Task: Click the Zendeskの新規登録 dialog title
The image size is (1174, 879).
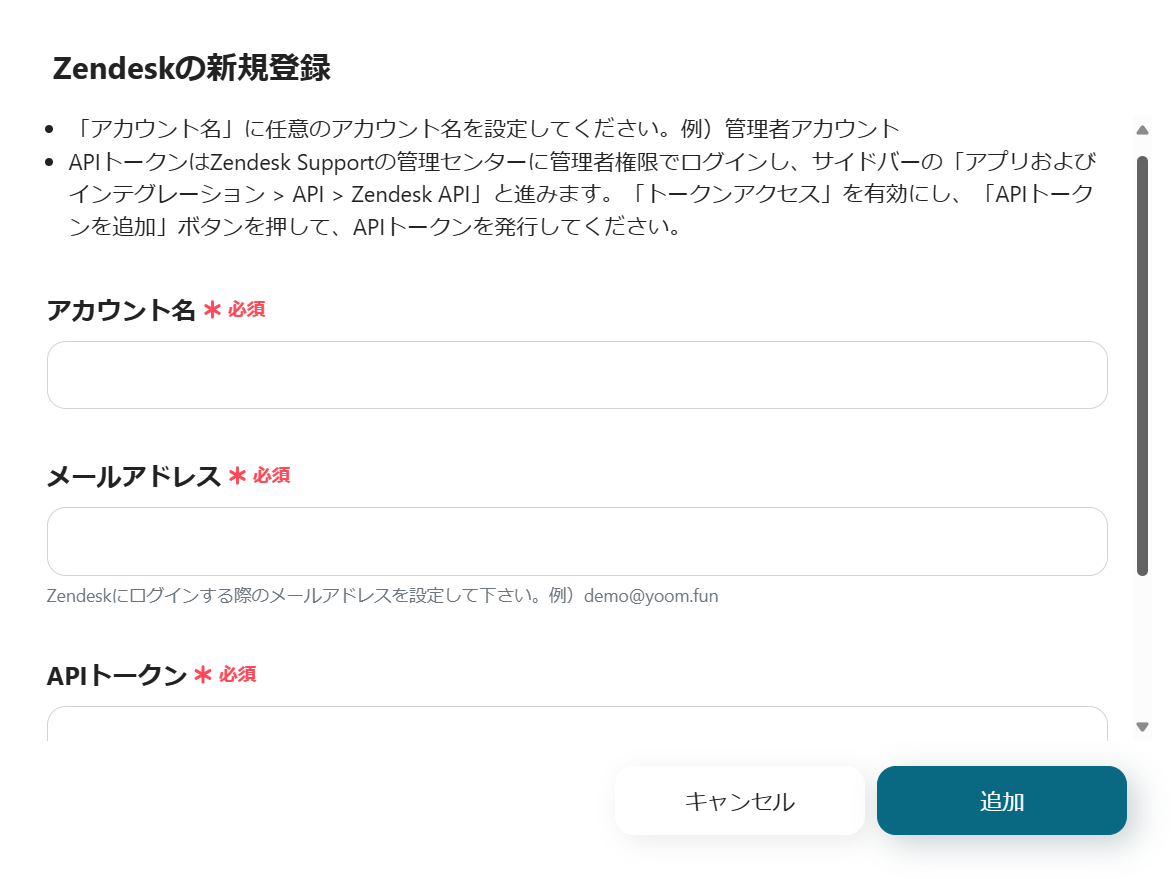Action: 191,69
